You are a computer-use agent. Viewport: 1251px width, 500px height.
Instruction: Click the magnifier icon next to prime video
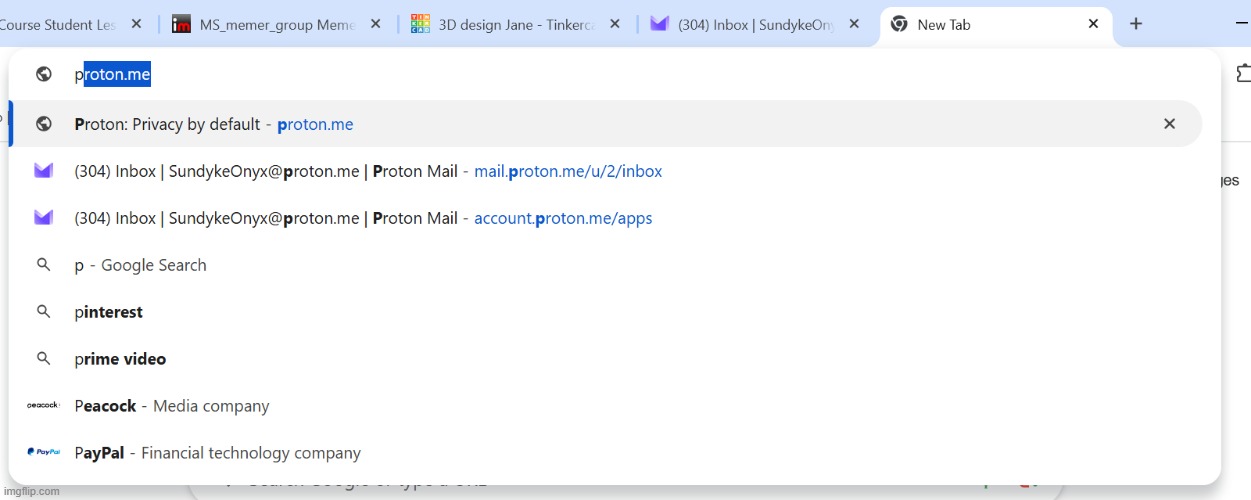[x=43, y=359]
